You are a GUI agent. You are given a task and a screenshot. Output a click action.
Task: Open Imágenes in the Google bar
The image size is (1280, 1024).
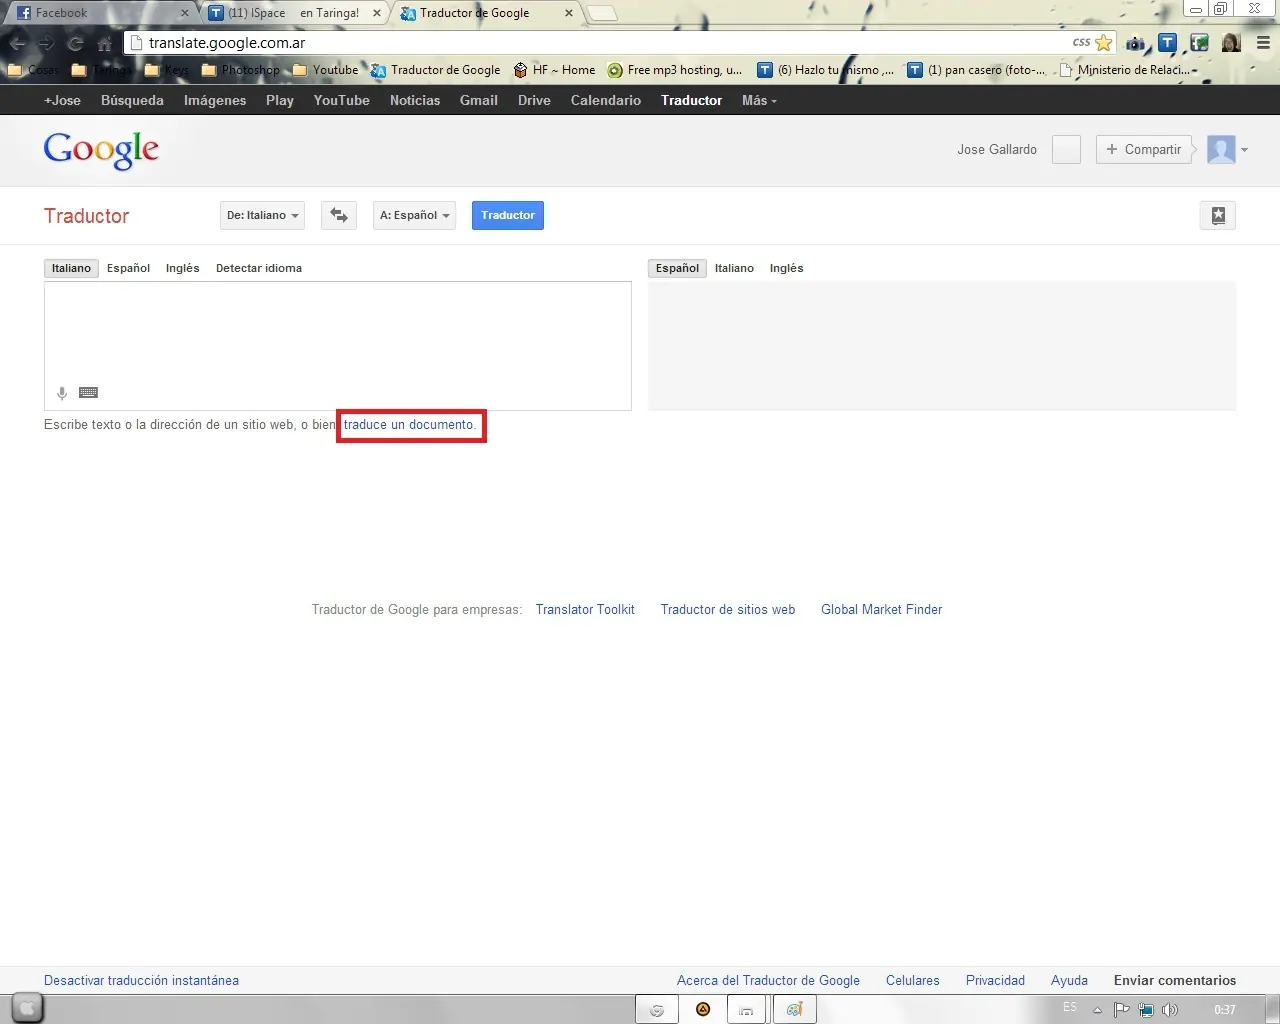coord(215,100)
